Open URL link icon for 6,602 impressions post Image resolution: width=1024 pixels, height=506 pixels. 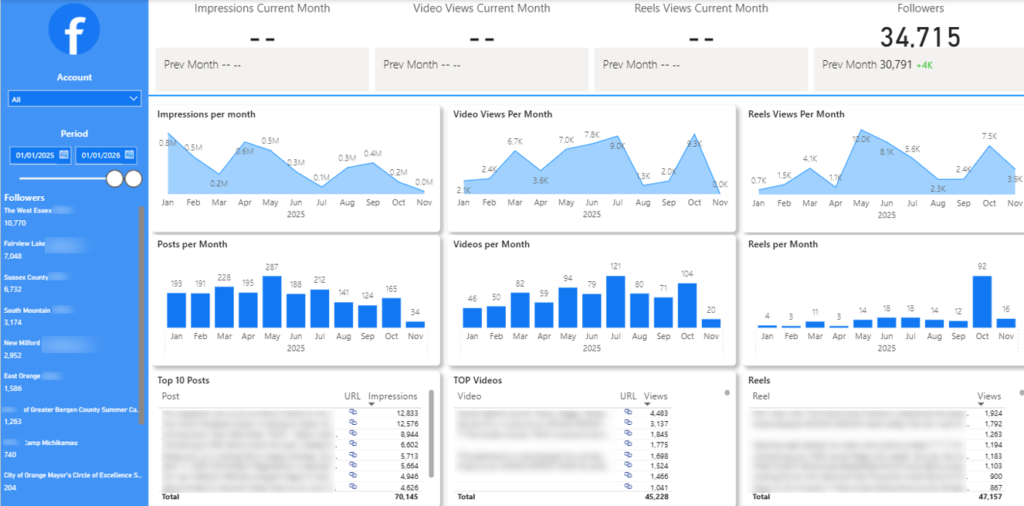[x=353, y=444]
